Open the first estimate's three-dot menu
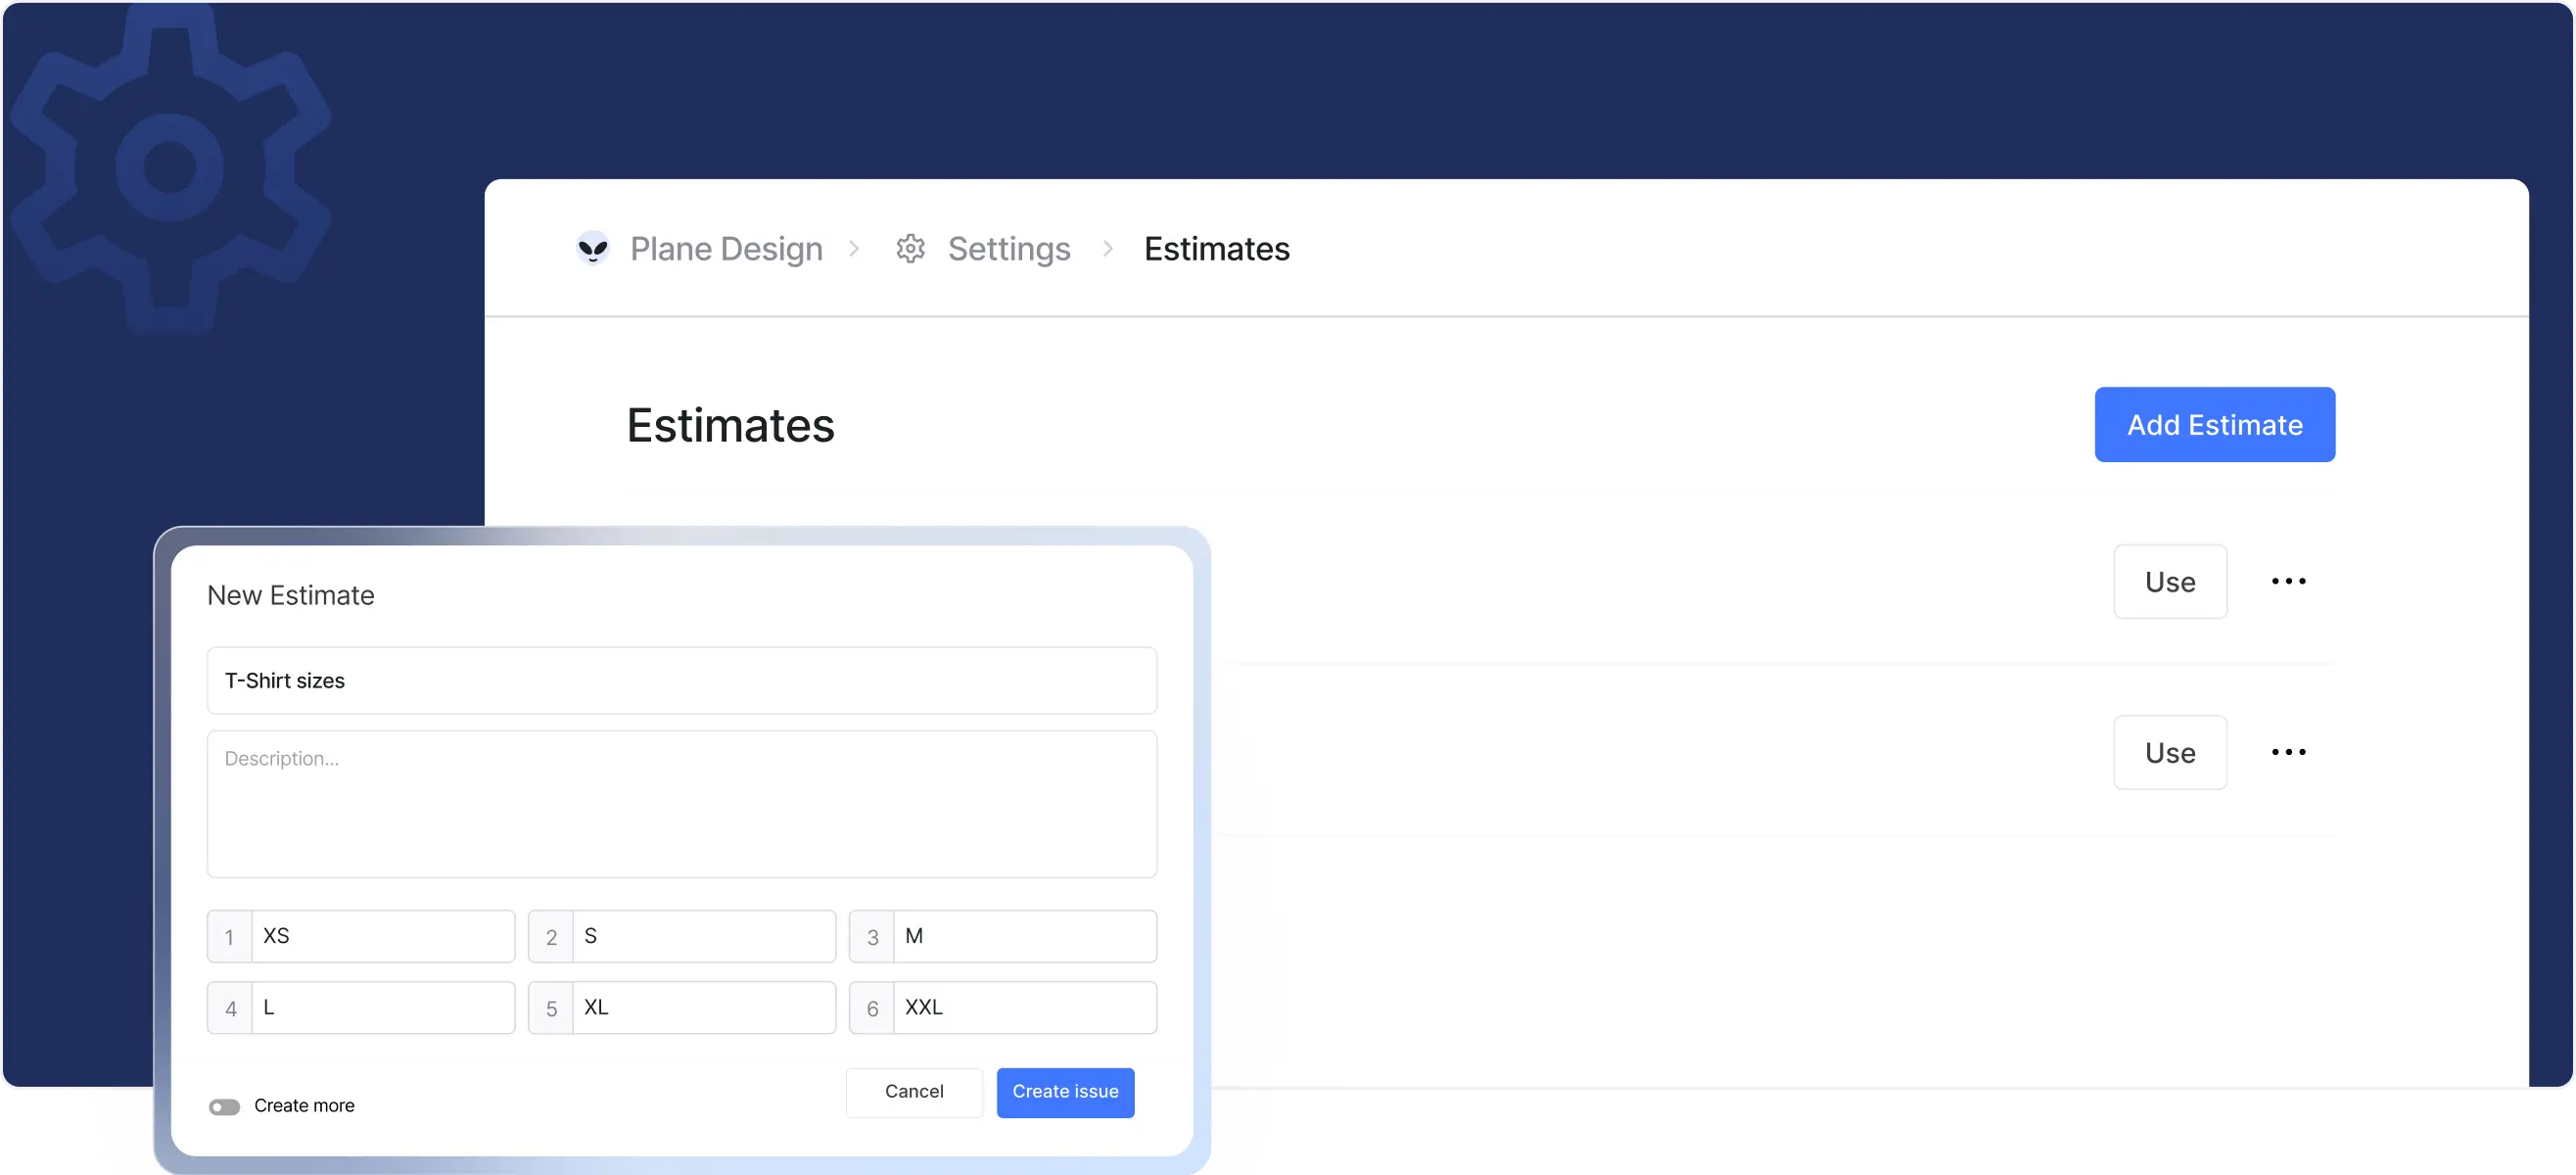Image resolution: width=2576 pixels, height=1175 pixels. [x=2288, y=581]
